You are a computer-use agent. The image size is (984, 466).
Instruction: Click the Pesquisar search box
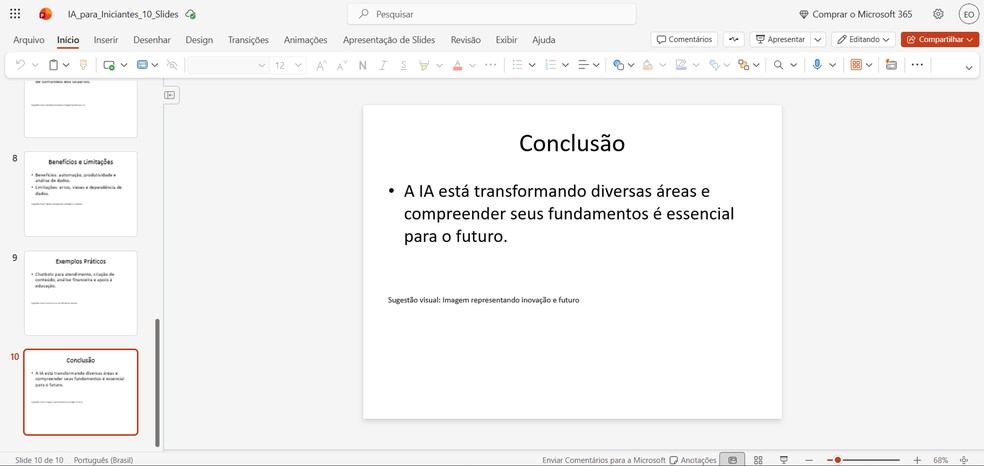tap(491, 14)
